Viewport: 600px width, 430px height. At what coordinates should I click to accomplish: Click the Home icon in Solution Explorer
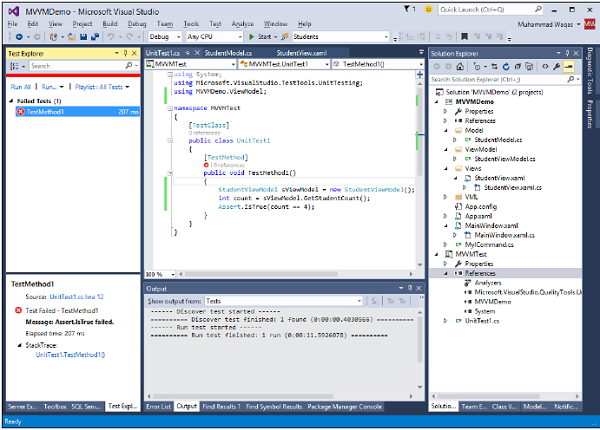tap(460, 65)
